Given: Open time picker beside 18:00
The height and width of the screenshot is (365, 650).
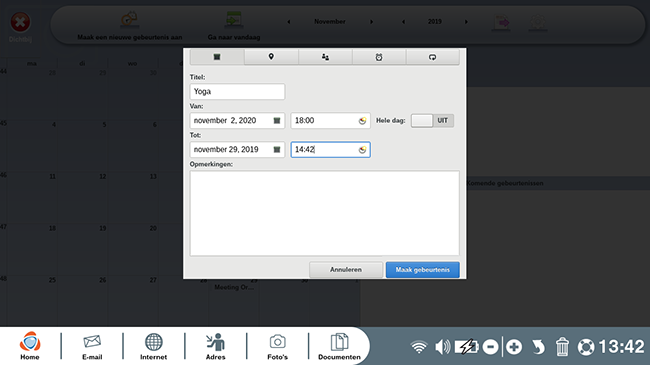Looking at the screenshot, I should pyautogui.click(x=362, y=121).
